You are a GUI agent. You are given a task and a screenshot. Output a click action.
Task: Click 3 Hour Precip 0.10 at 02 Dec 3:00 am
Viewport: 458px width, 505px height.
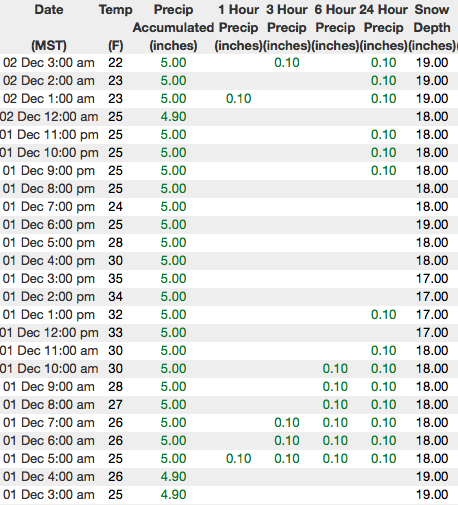287,63
